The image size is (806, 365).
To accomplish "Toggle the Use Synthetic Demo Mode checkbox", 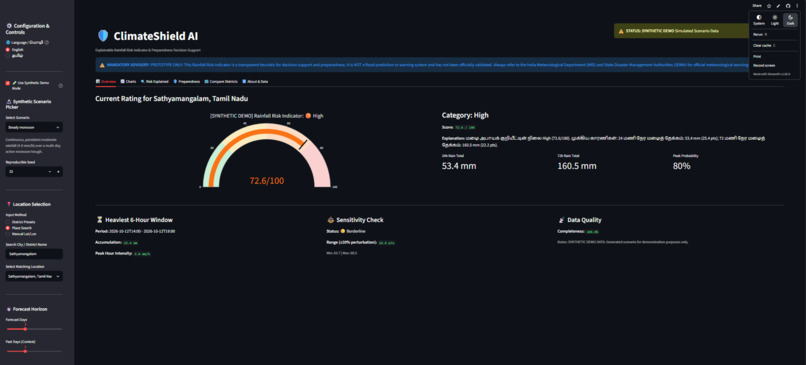I will coord(8,82).
